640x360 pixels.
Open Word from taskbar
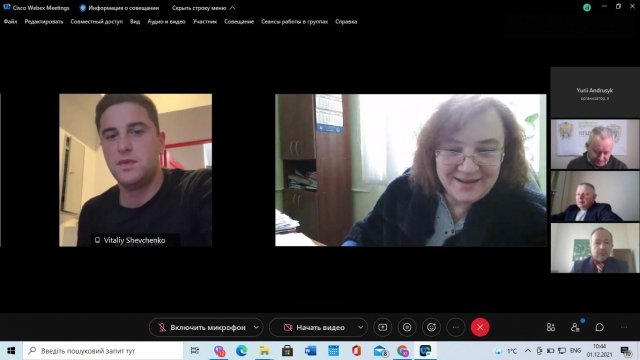(310, 351)
